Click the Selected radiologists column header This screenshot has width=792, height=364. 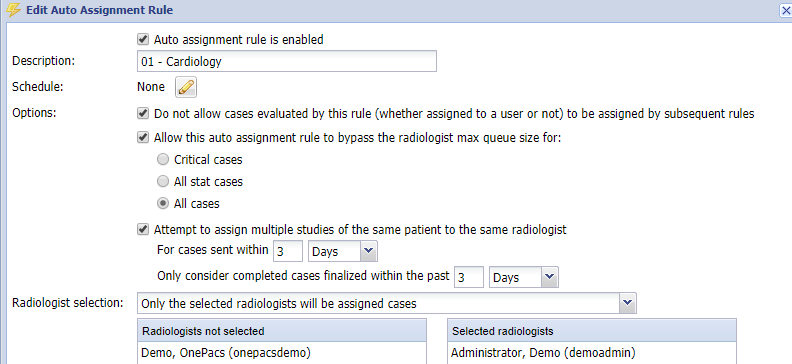(592, 331)
